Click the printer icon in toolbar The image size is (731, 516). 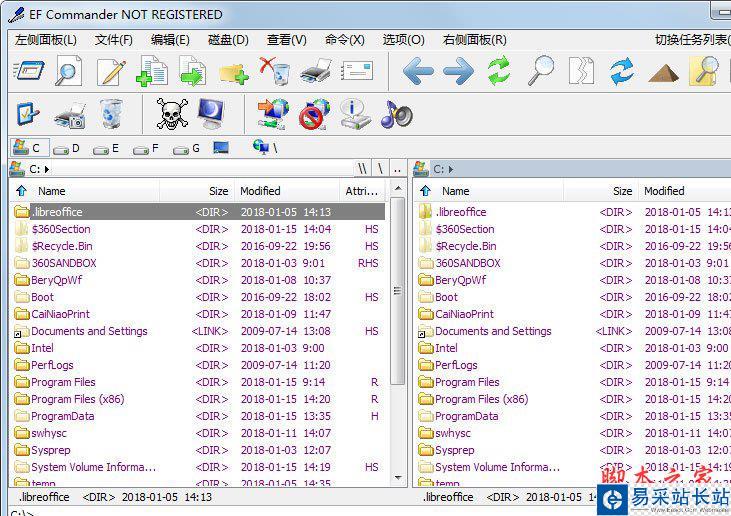coord(316,71)
